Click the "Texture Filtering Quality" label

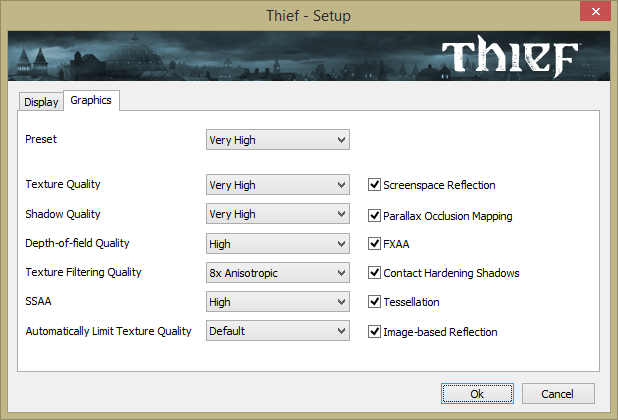click(x=83, y=272)
